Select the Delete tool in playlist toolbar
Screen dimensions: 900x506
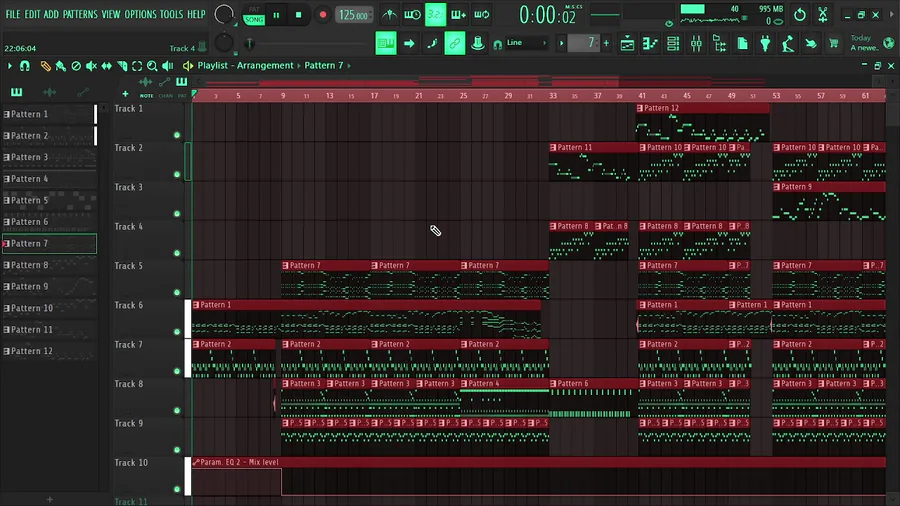tap(76, 66)
